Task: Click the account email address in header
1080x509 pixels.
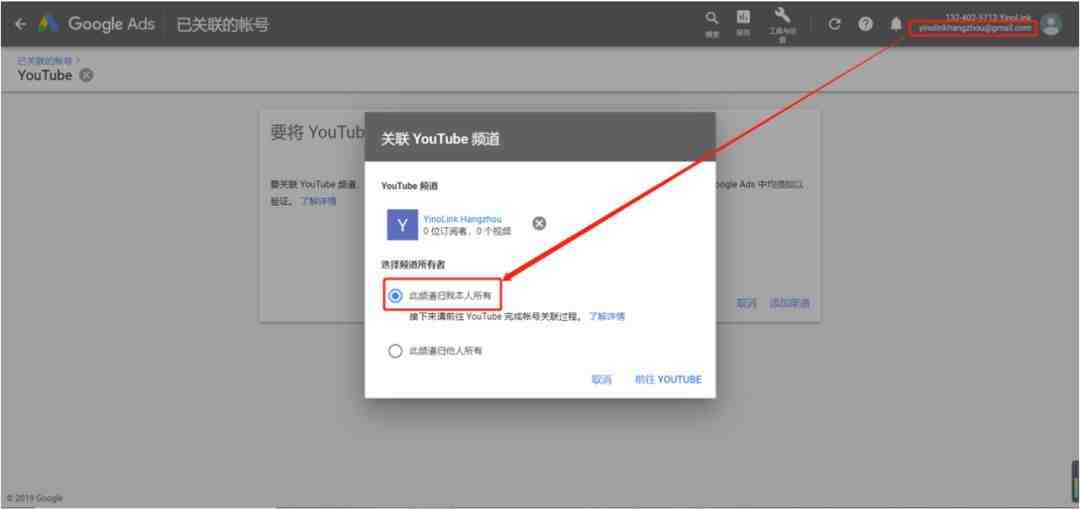Action: coord(975,28)
